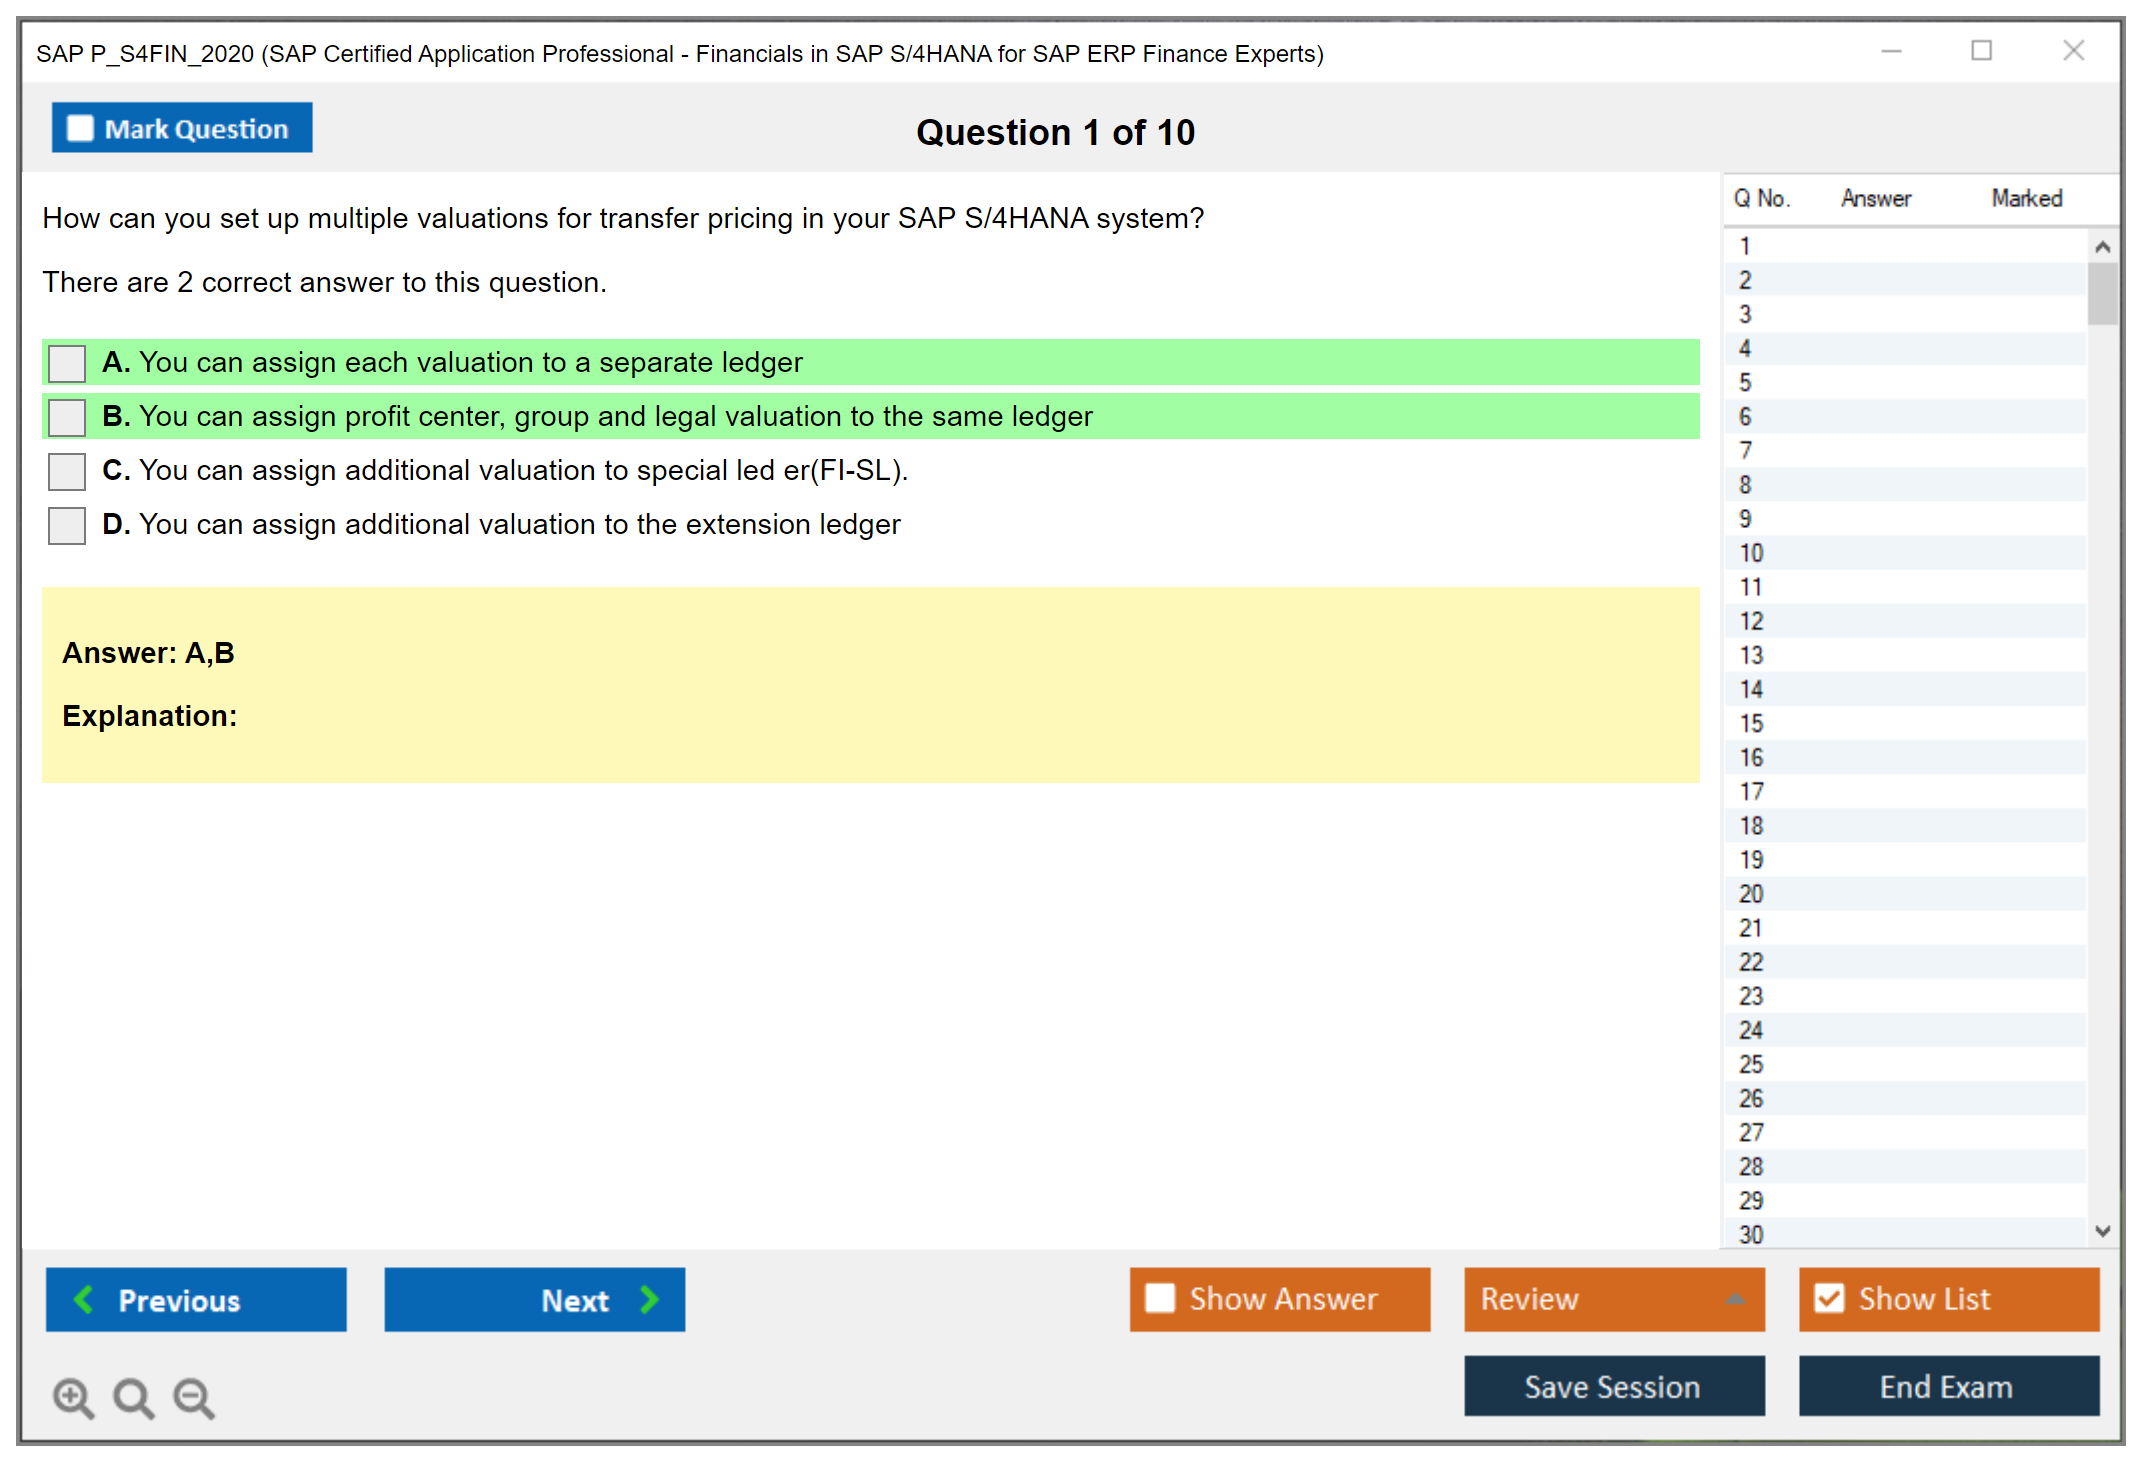Toggle the Show Answer checkbox
2150x1470 pixels.
[1160, 1298]
